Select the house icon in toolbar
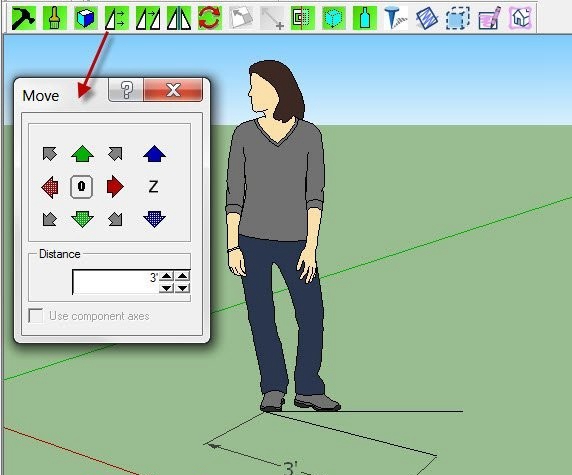Screen dimensions: 572x475 click(520, 18)
